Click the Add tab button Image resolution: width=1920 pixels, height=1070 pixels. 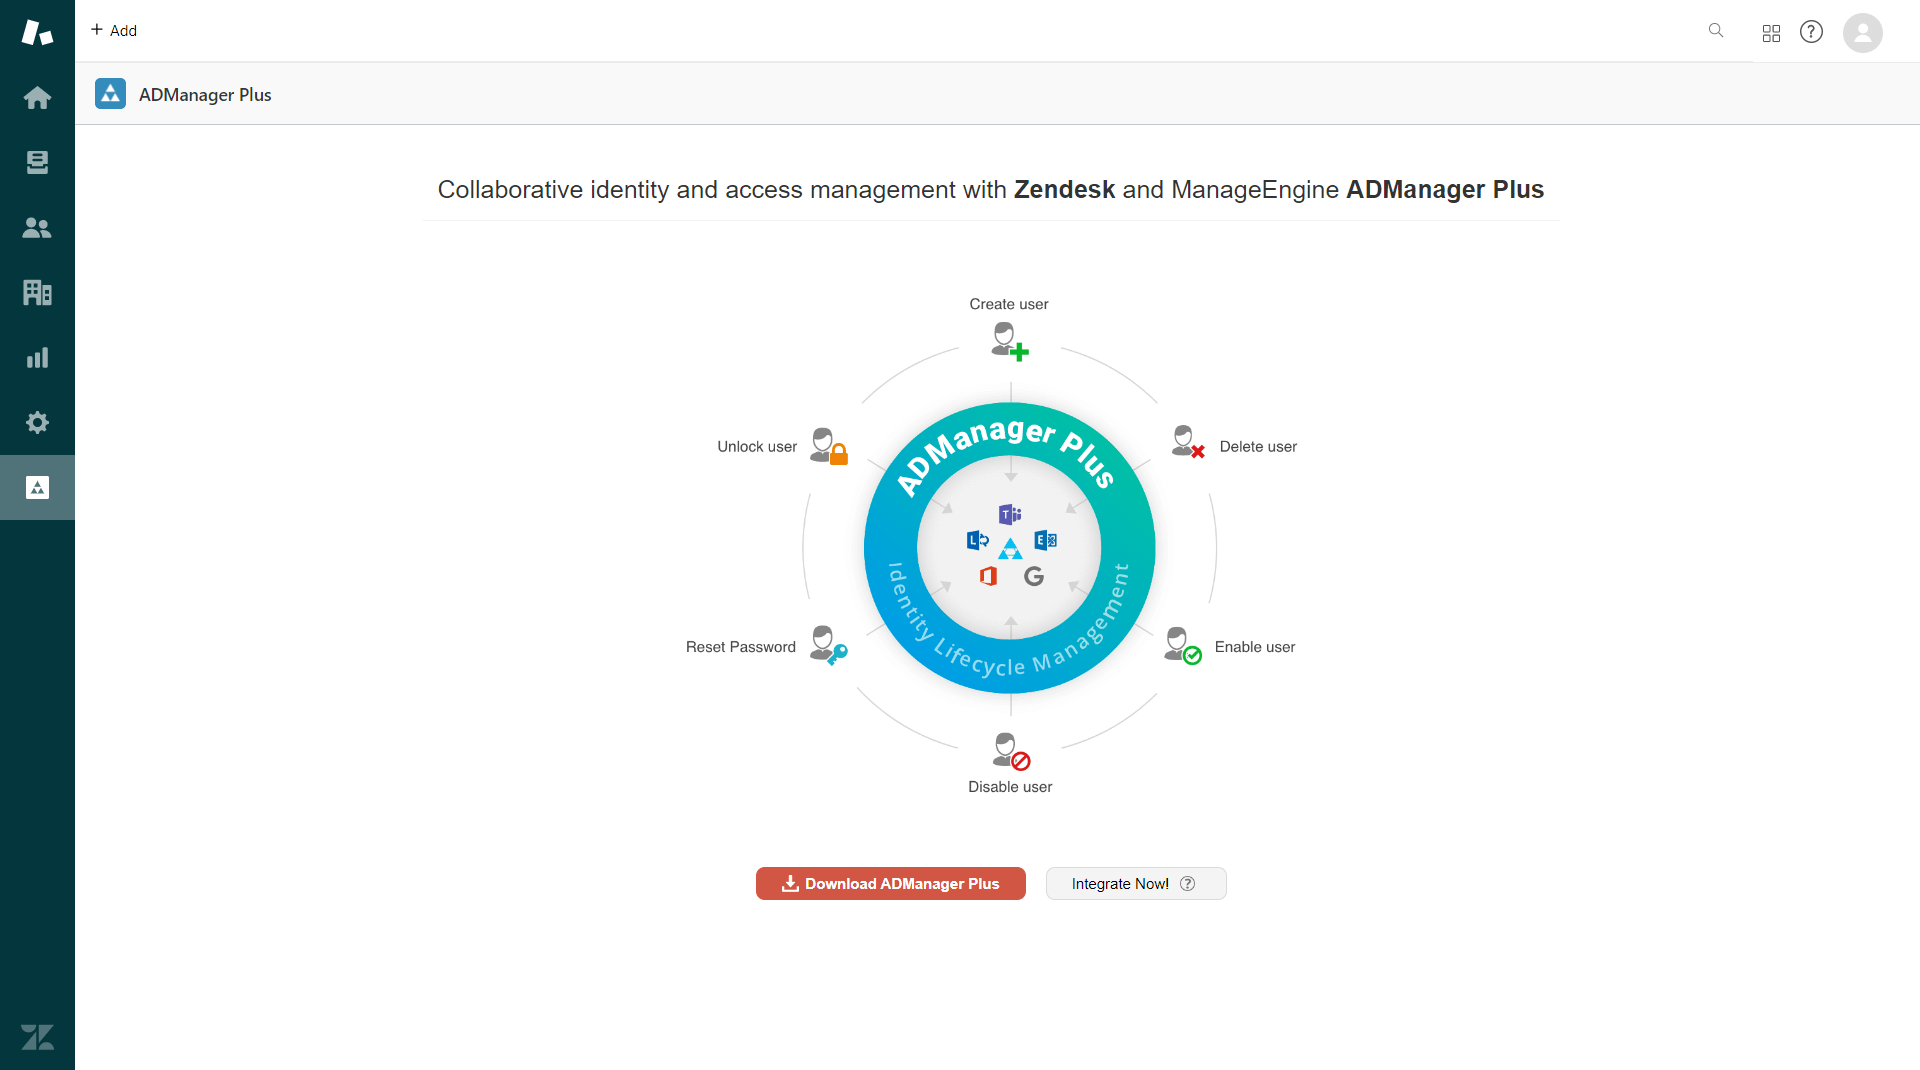[114, 30]
